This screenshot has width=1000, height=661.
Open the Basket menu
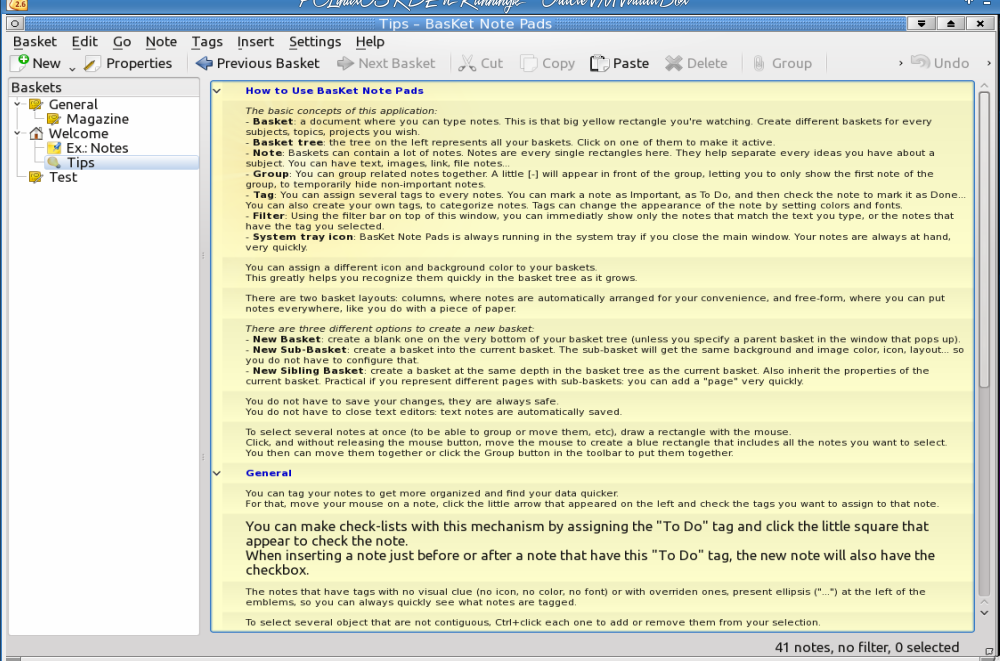tap(35, 42)
